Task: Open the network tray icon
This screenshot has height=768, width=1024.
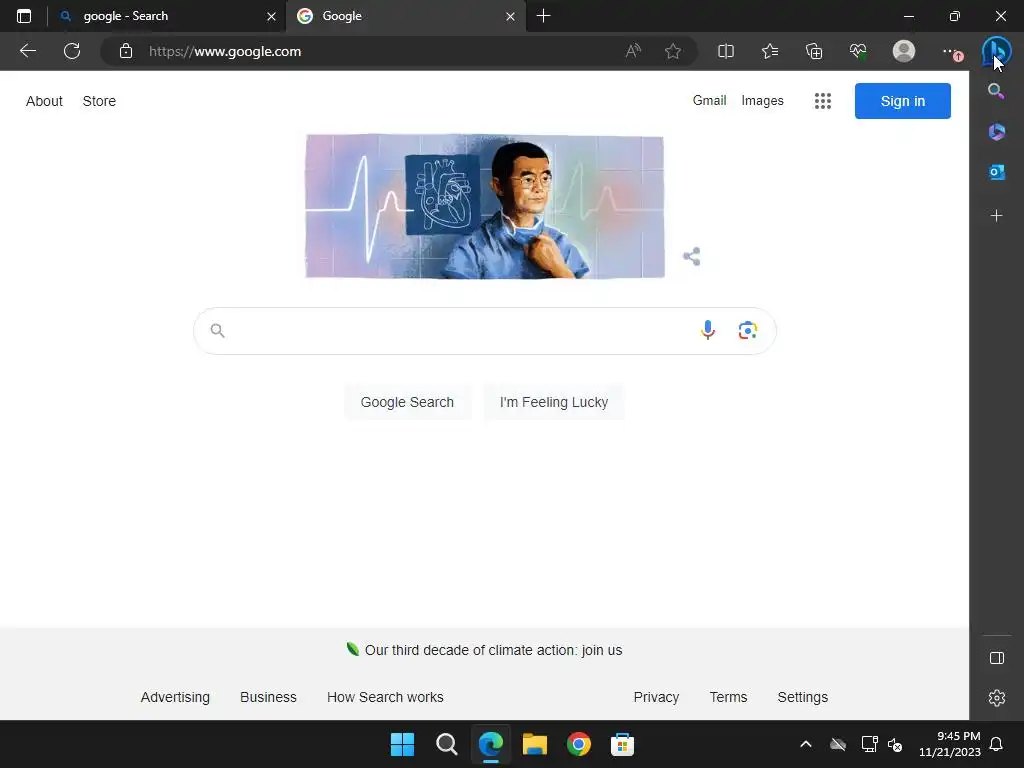Action: coord(869,744)
